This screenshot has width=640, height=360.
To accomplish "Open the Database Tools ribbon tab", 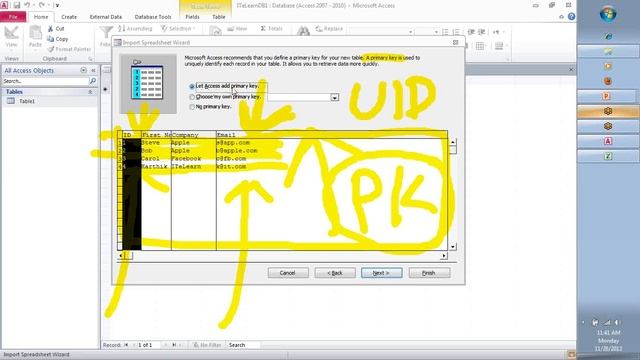I will tap(153, 17).
